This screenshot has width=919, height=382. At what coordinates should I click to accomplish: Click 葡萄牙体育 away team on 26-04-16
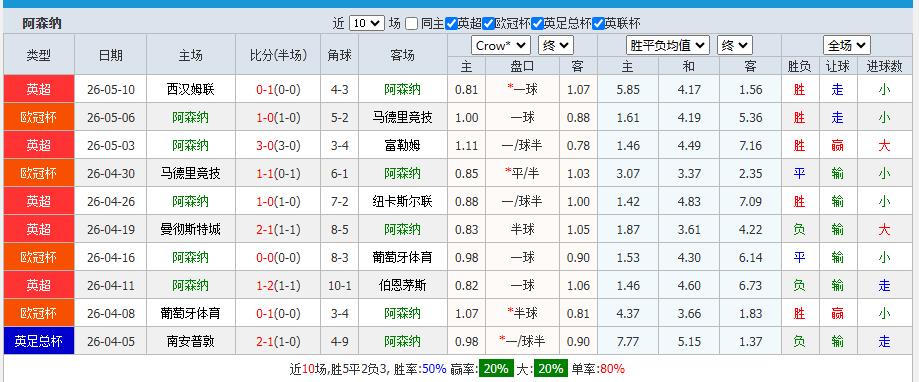coord(403,257)
